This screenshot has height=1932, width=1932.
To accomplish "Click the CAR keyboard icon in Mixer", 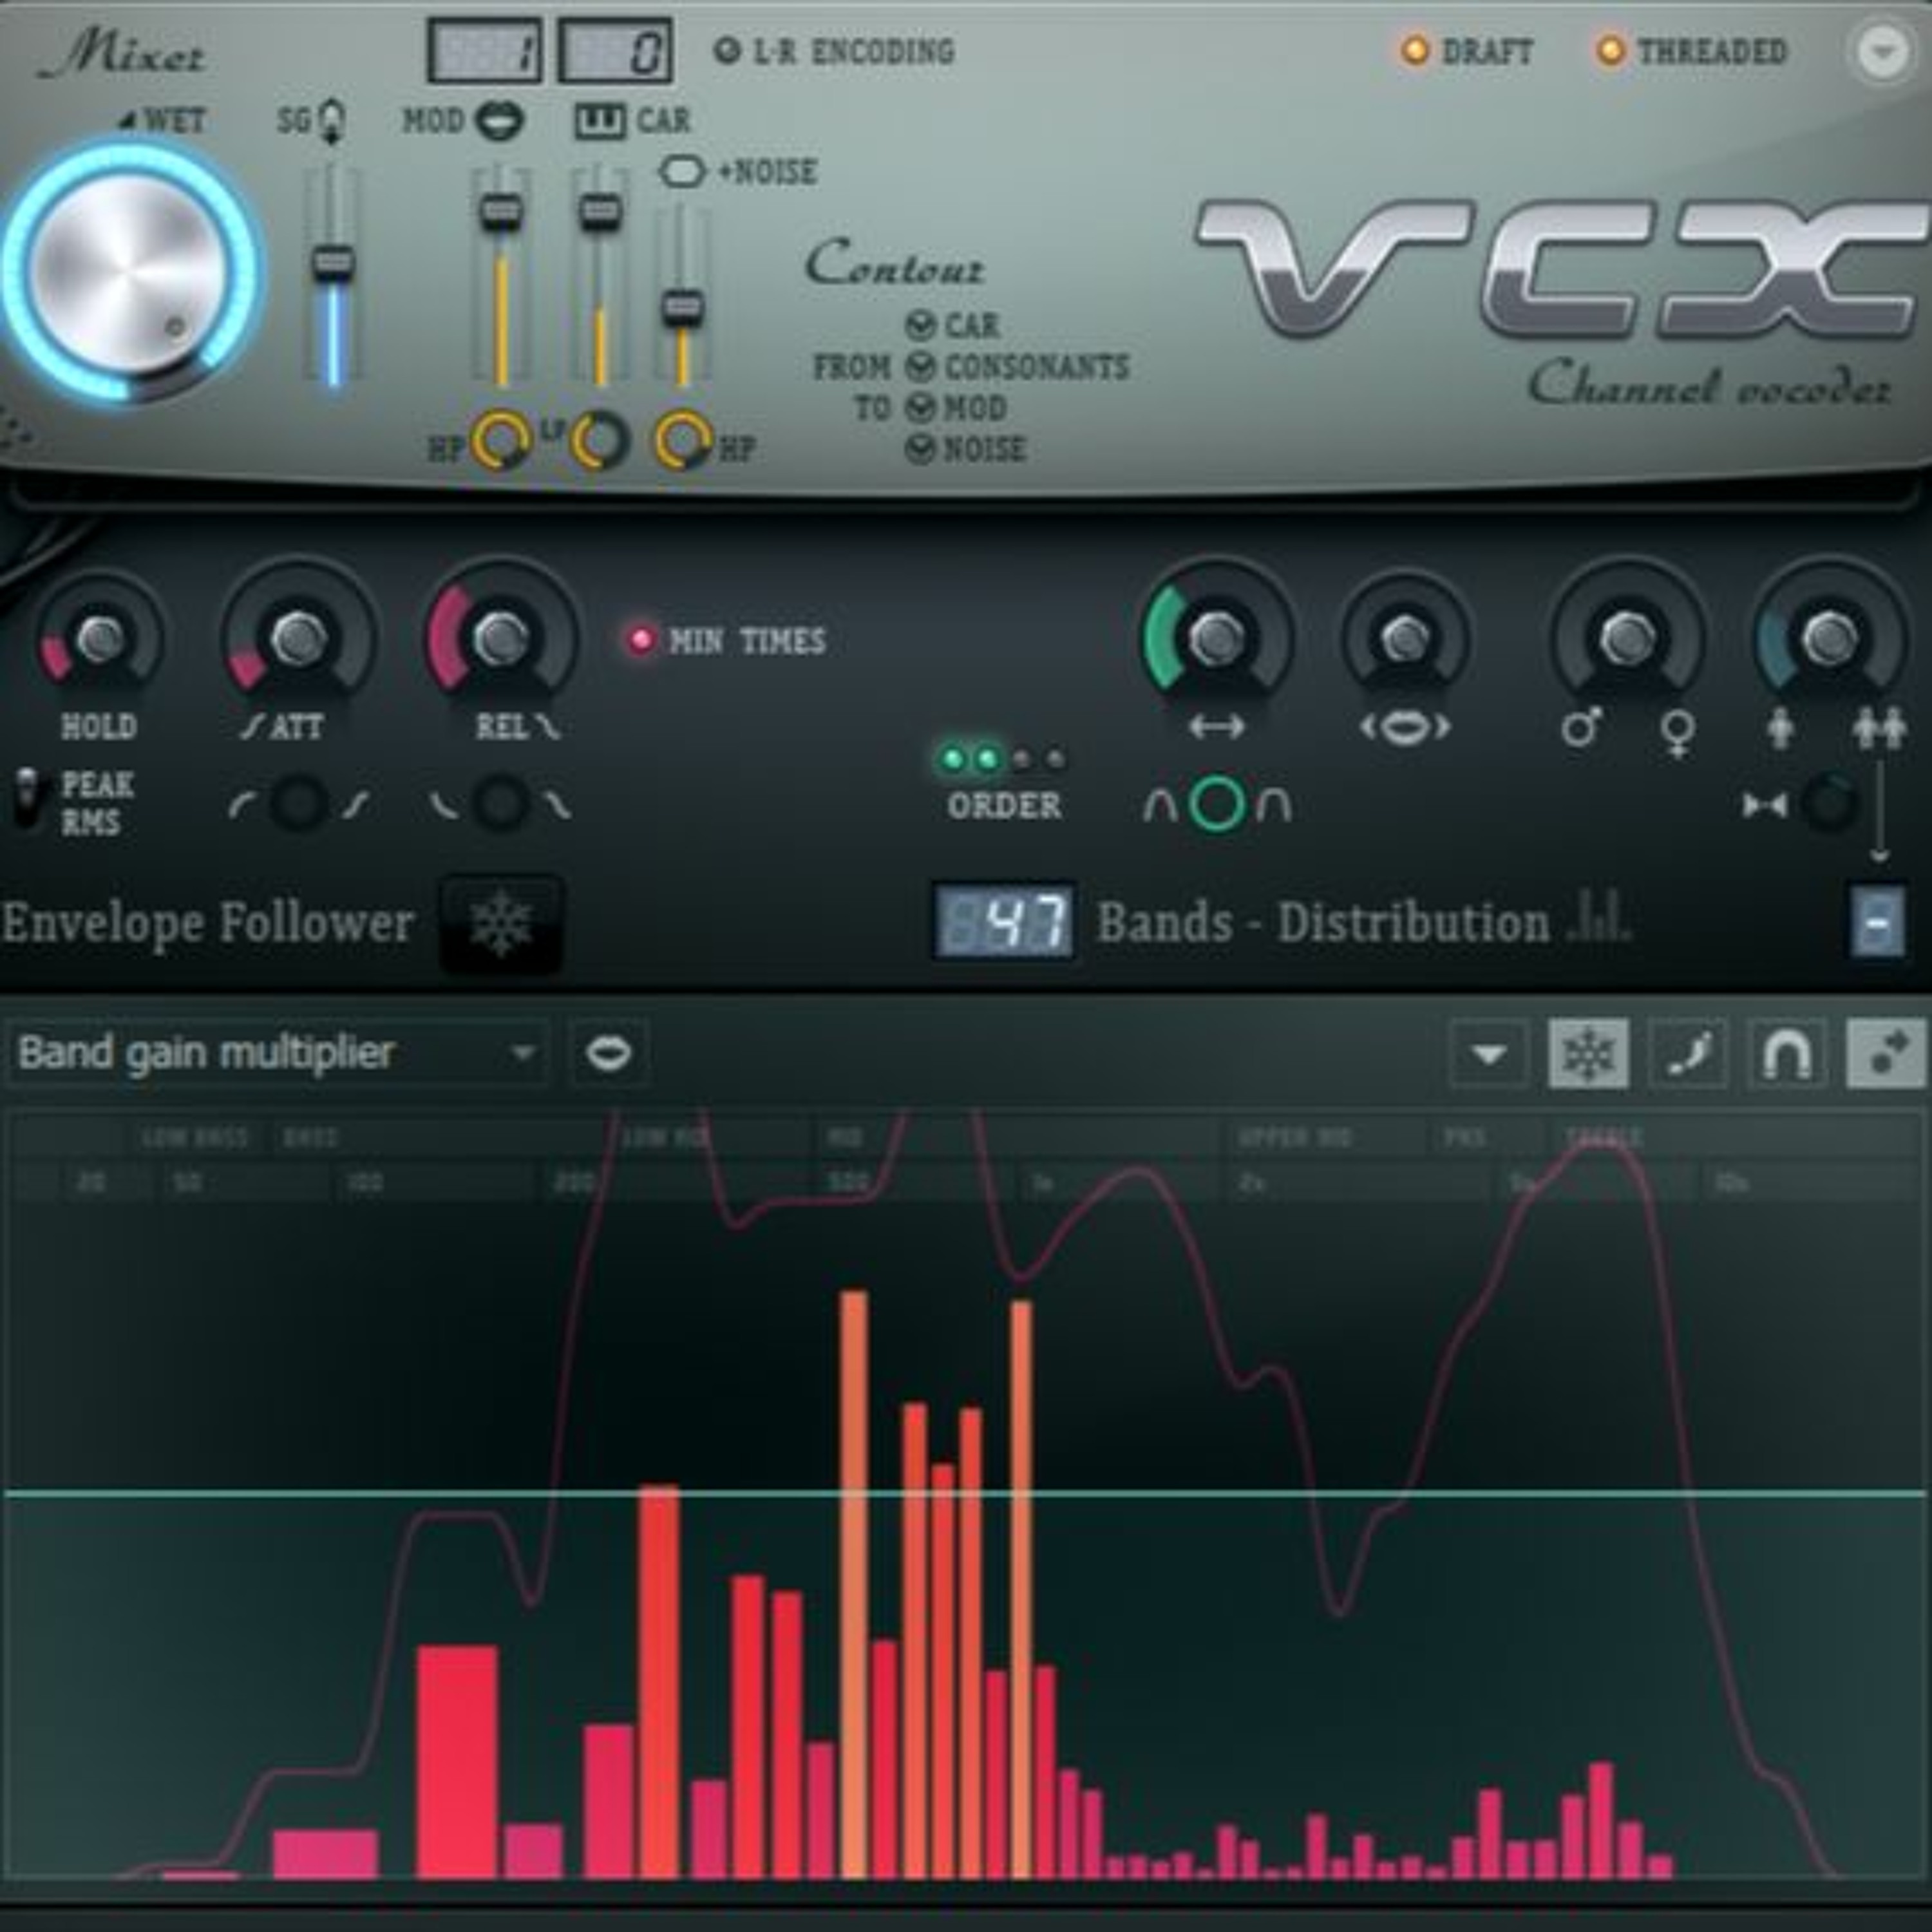I will tap(600, 122).
